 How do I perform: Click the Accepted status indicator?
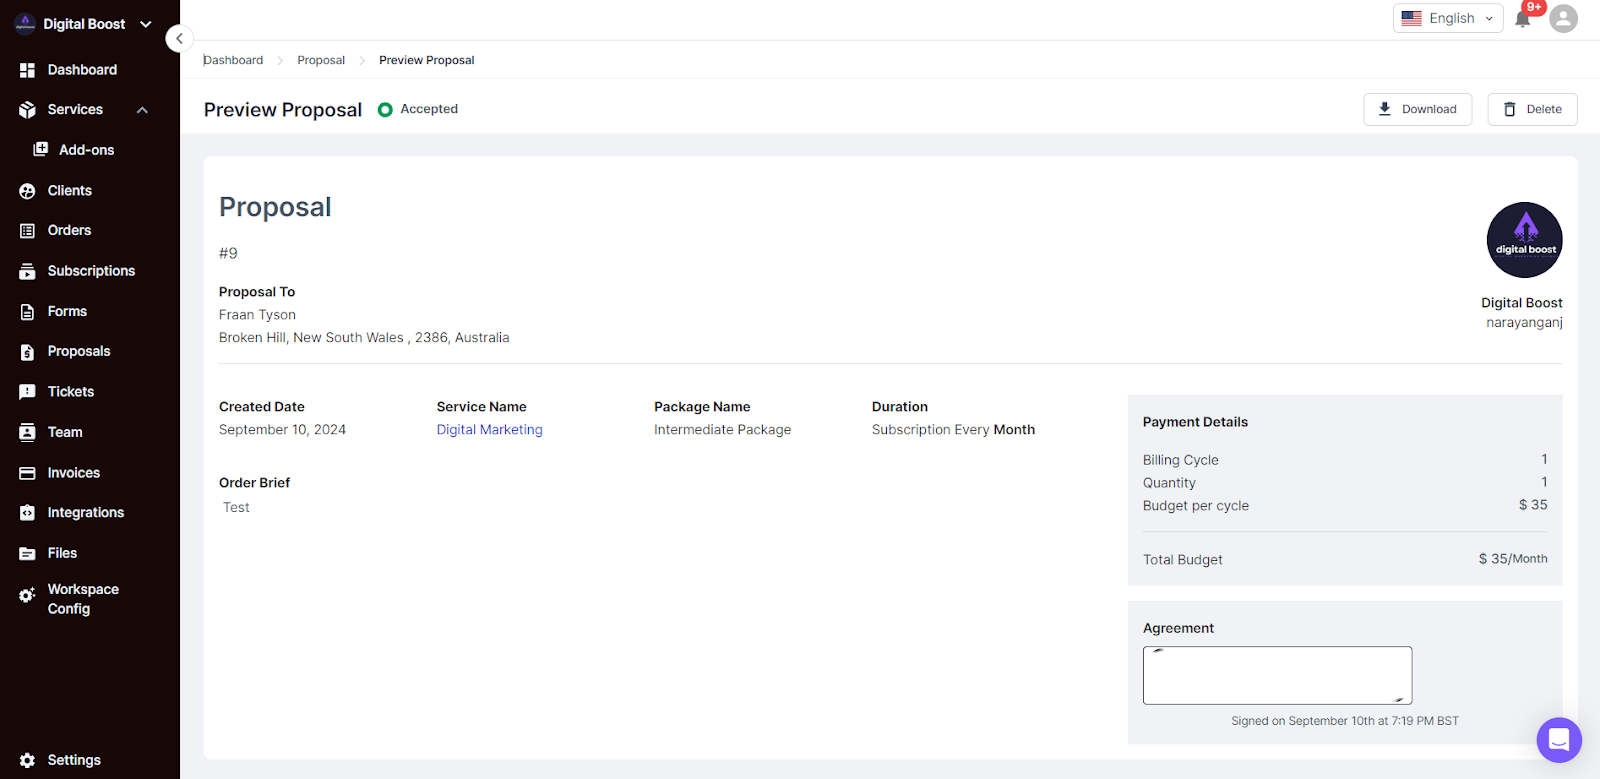coord(418,109)
